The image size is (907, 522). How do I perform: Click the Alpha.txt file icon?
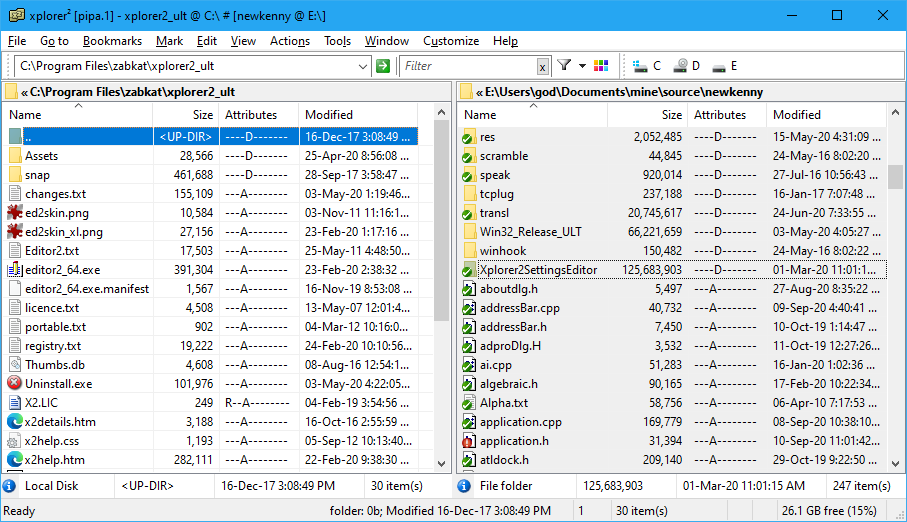(x=469, y=403)
